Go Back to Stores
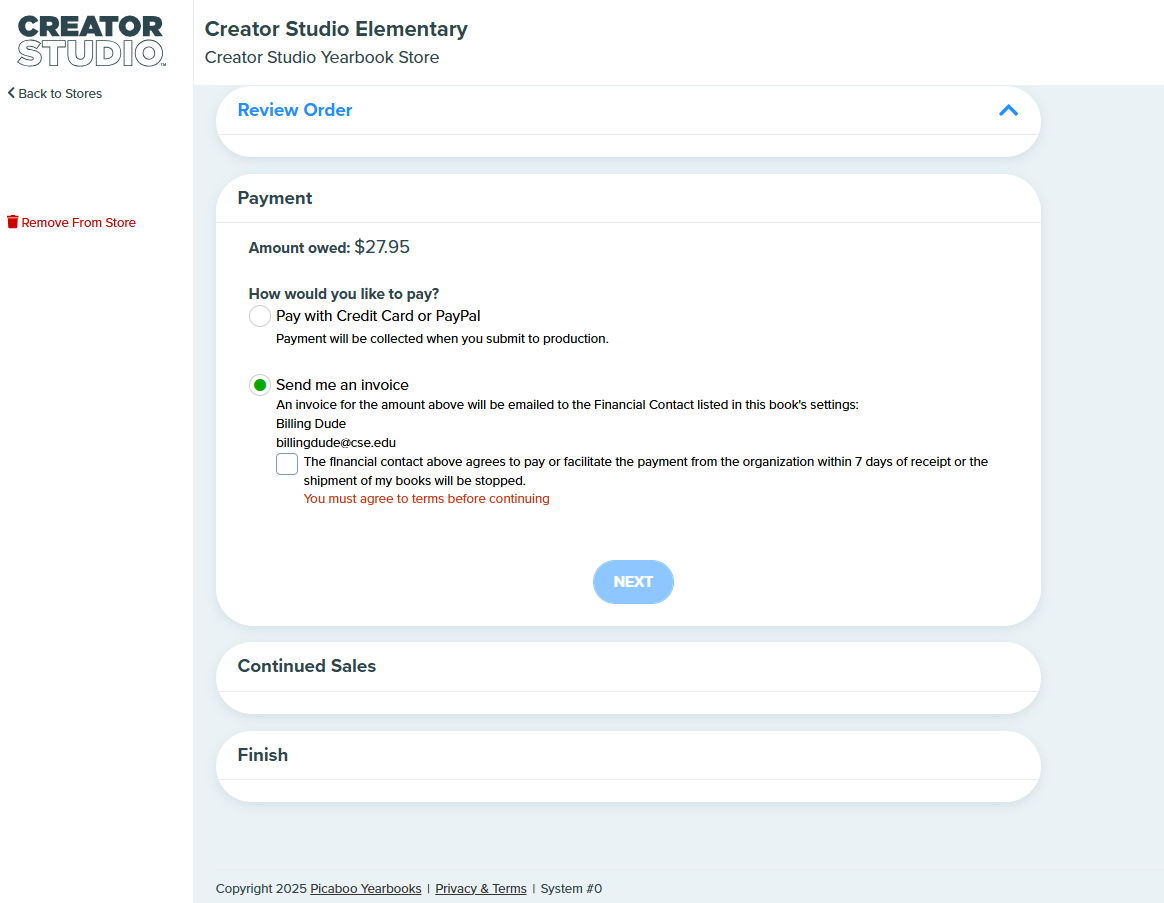 point(60,94)
